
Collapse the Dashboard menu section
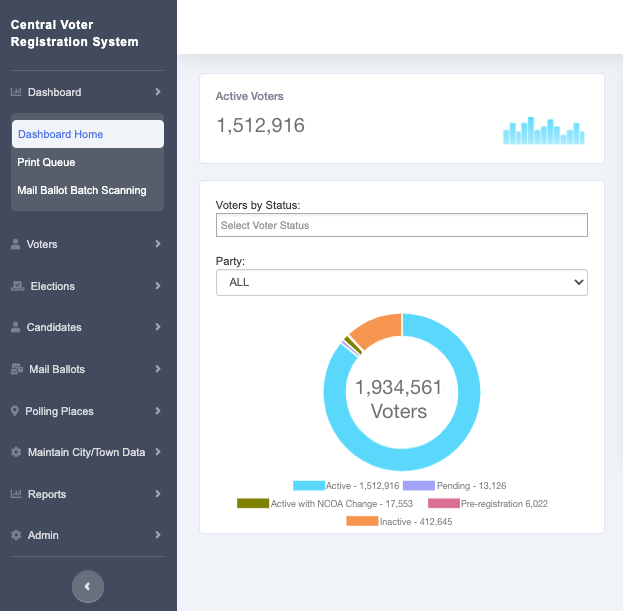(x=158, y=93)
